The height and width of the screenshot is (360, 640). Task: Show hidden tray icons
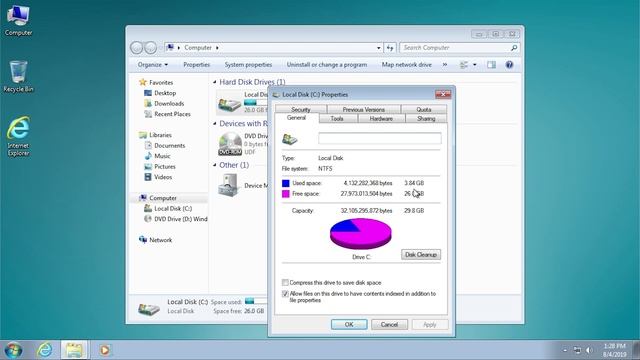point(565,350)
